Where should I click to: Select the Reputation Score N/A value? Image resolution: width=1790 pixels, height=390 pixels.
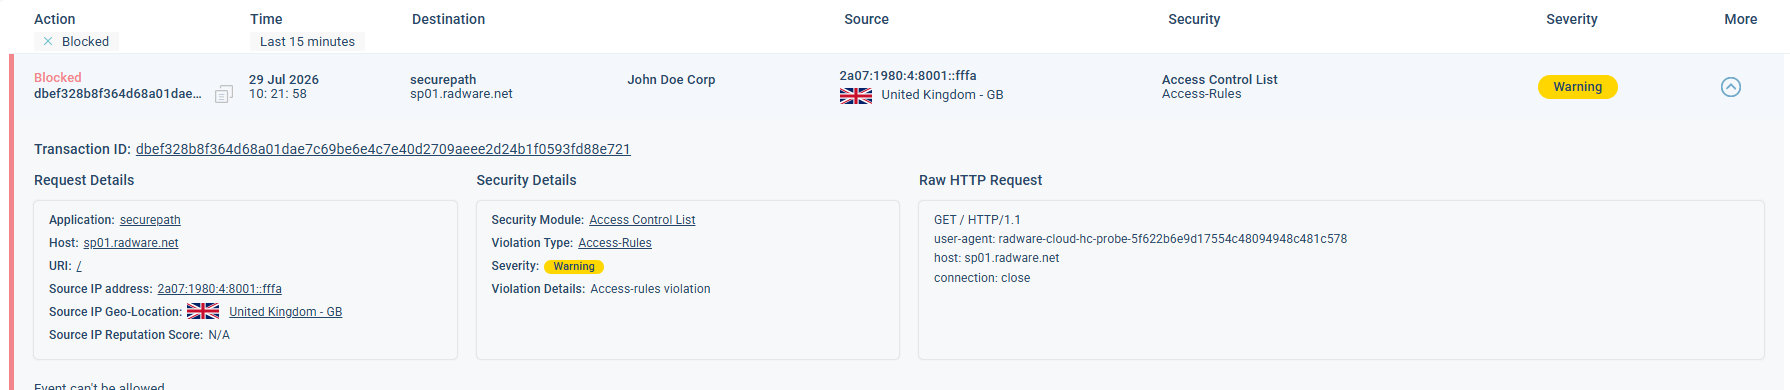point(219,335)
